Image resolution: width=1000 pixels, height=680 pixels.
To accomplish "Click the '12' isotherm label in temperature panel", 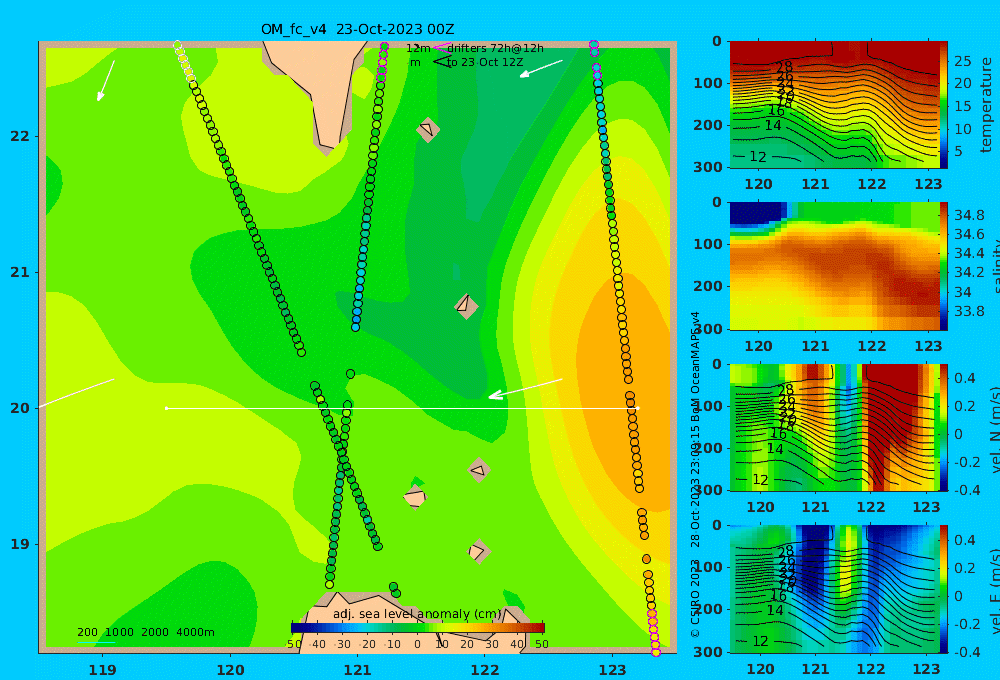I will click(758, 157).
